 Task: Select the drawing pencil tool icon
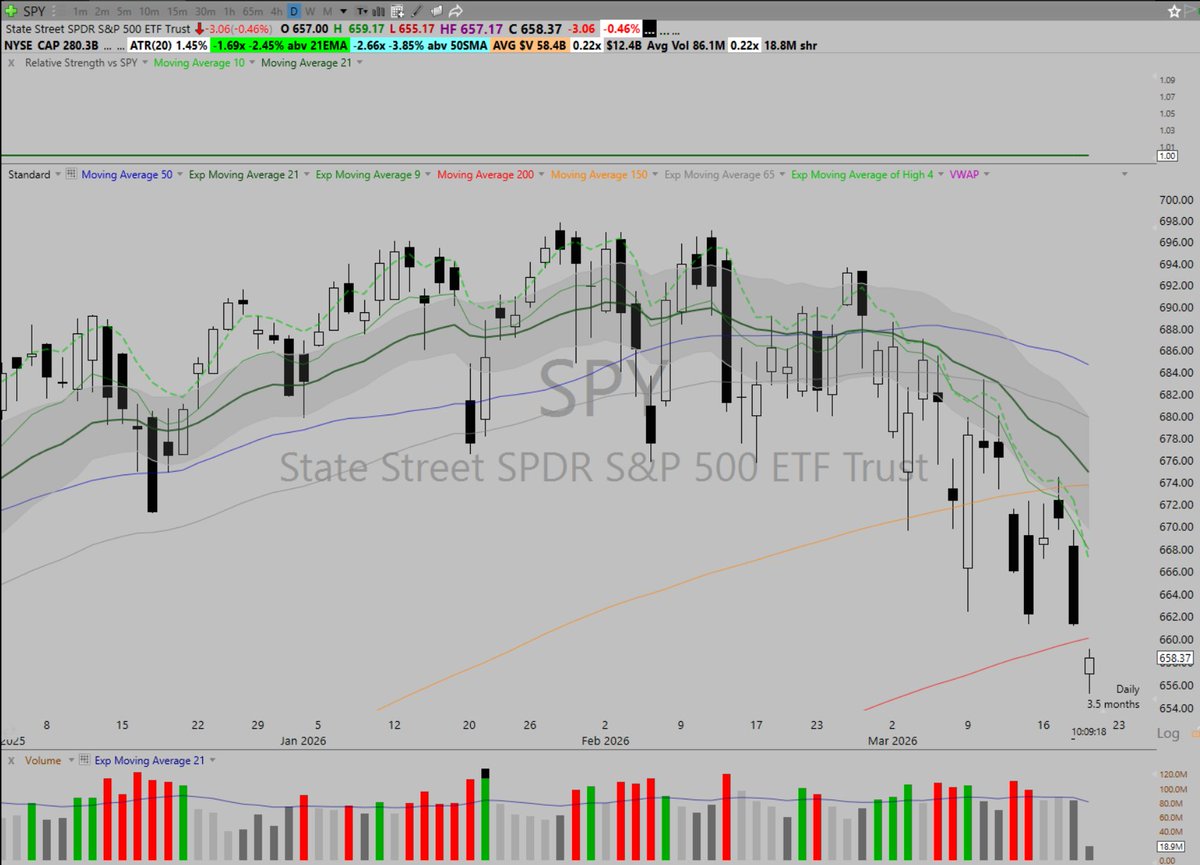417,11
